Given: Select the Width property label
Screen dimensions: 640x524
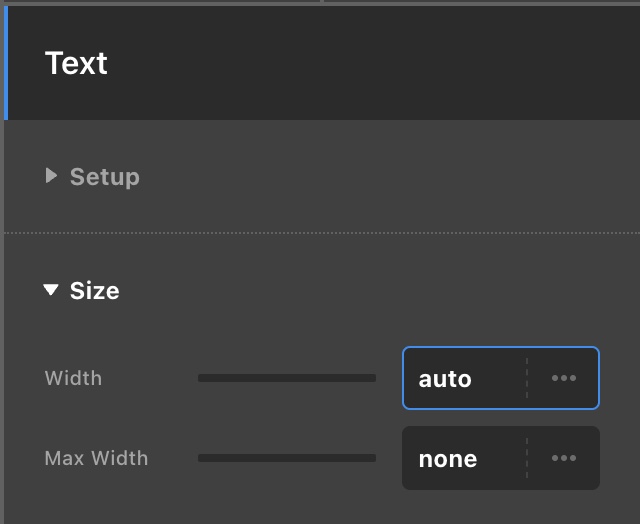Looking at the screenshot, I should (73, 379).
